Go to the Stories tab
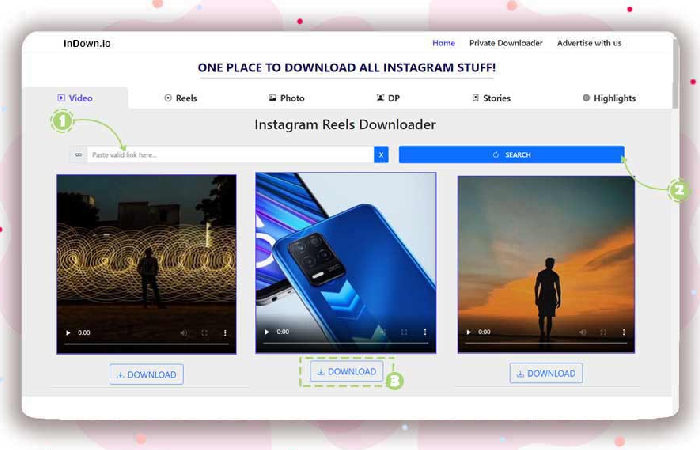 coord(492,98)
